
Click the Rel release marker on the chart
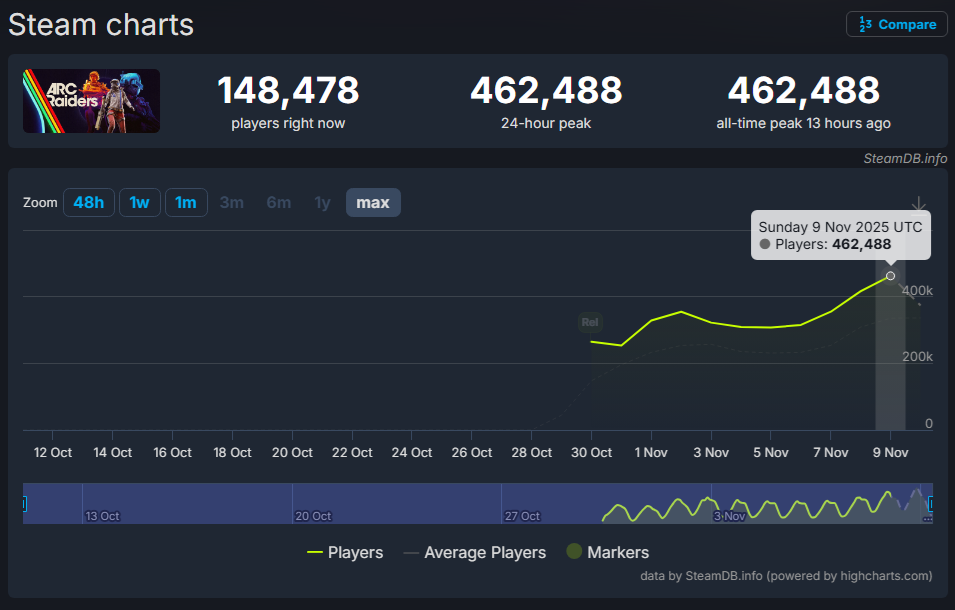(590, 322)
